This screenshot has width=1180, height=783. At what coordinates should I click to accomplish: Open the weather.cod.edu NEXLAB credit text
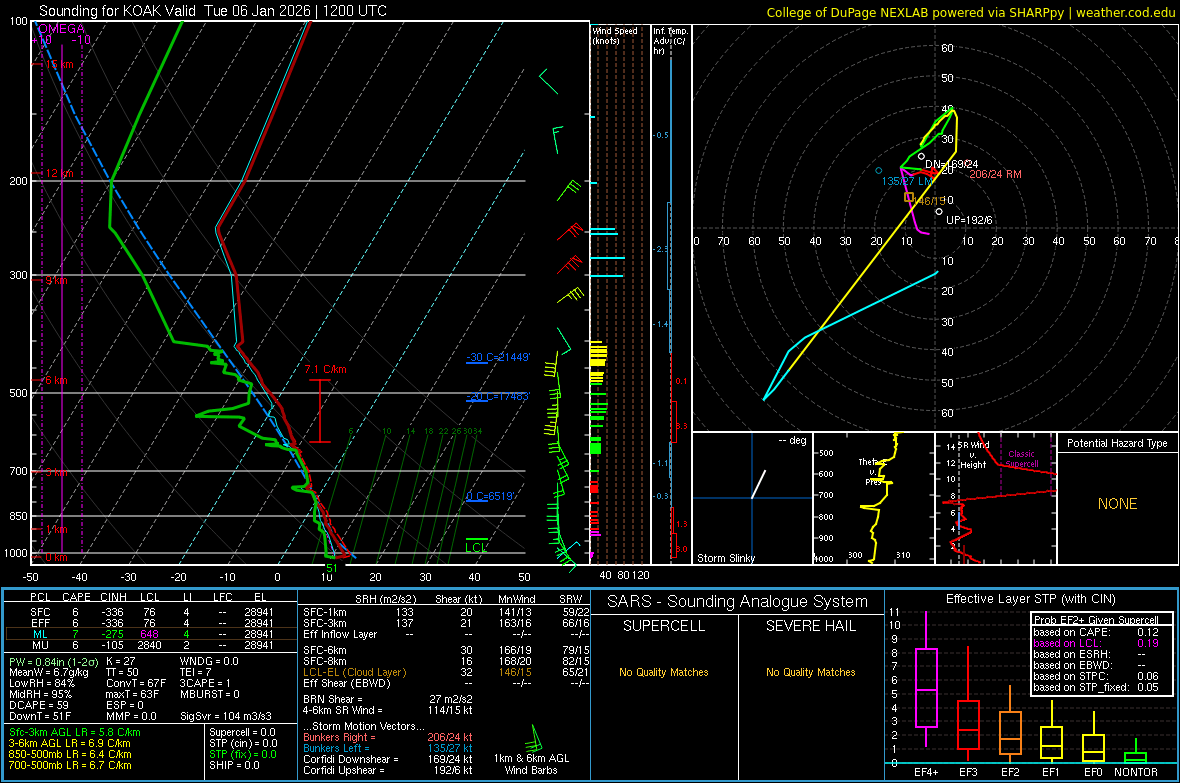pos(971,12)
